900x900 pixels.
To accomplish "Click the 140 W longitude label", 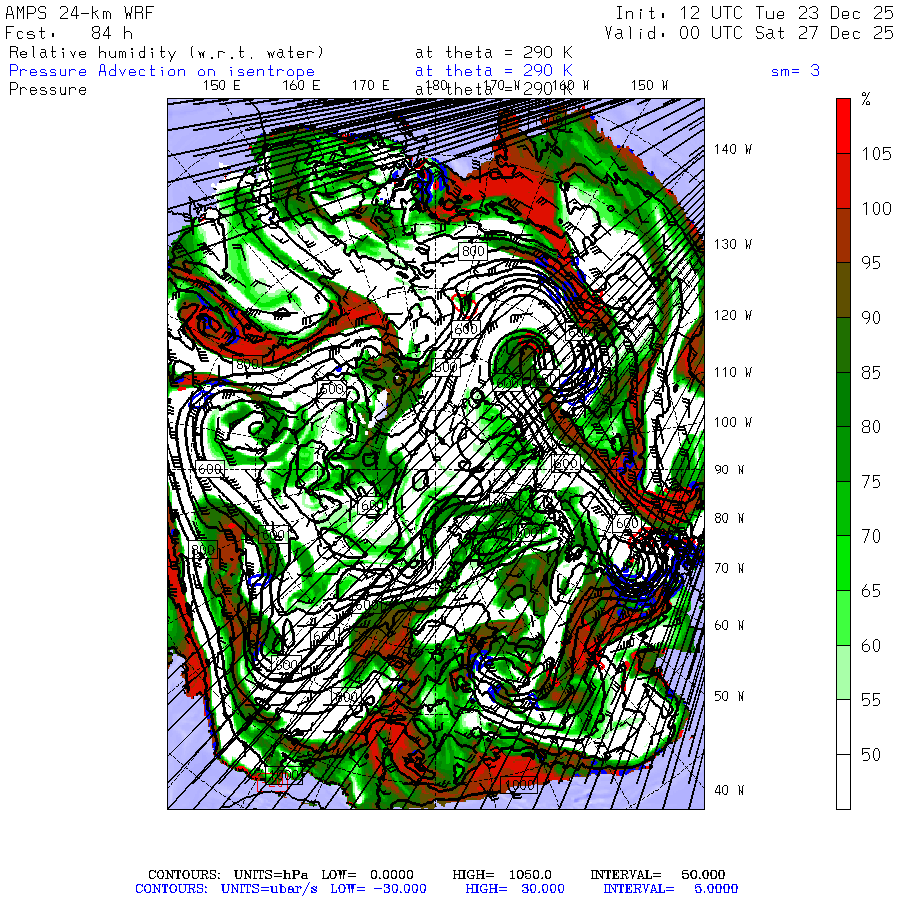I will tap(732, 149).
